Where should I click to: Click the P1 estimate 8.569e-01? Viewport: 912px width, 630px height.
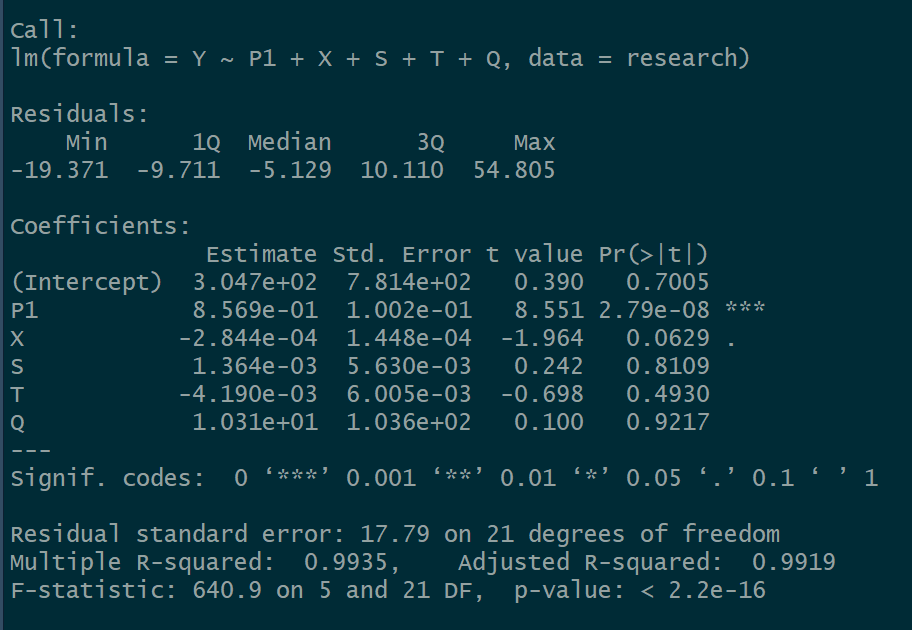(x=255, y=311)
